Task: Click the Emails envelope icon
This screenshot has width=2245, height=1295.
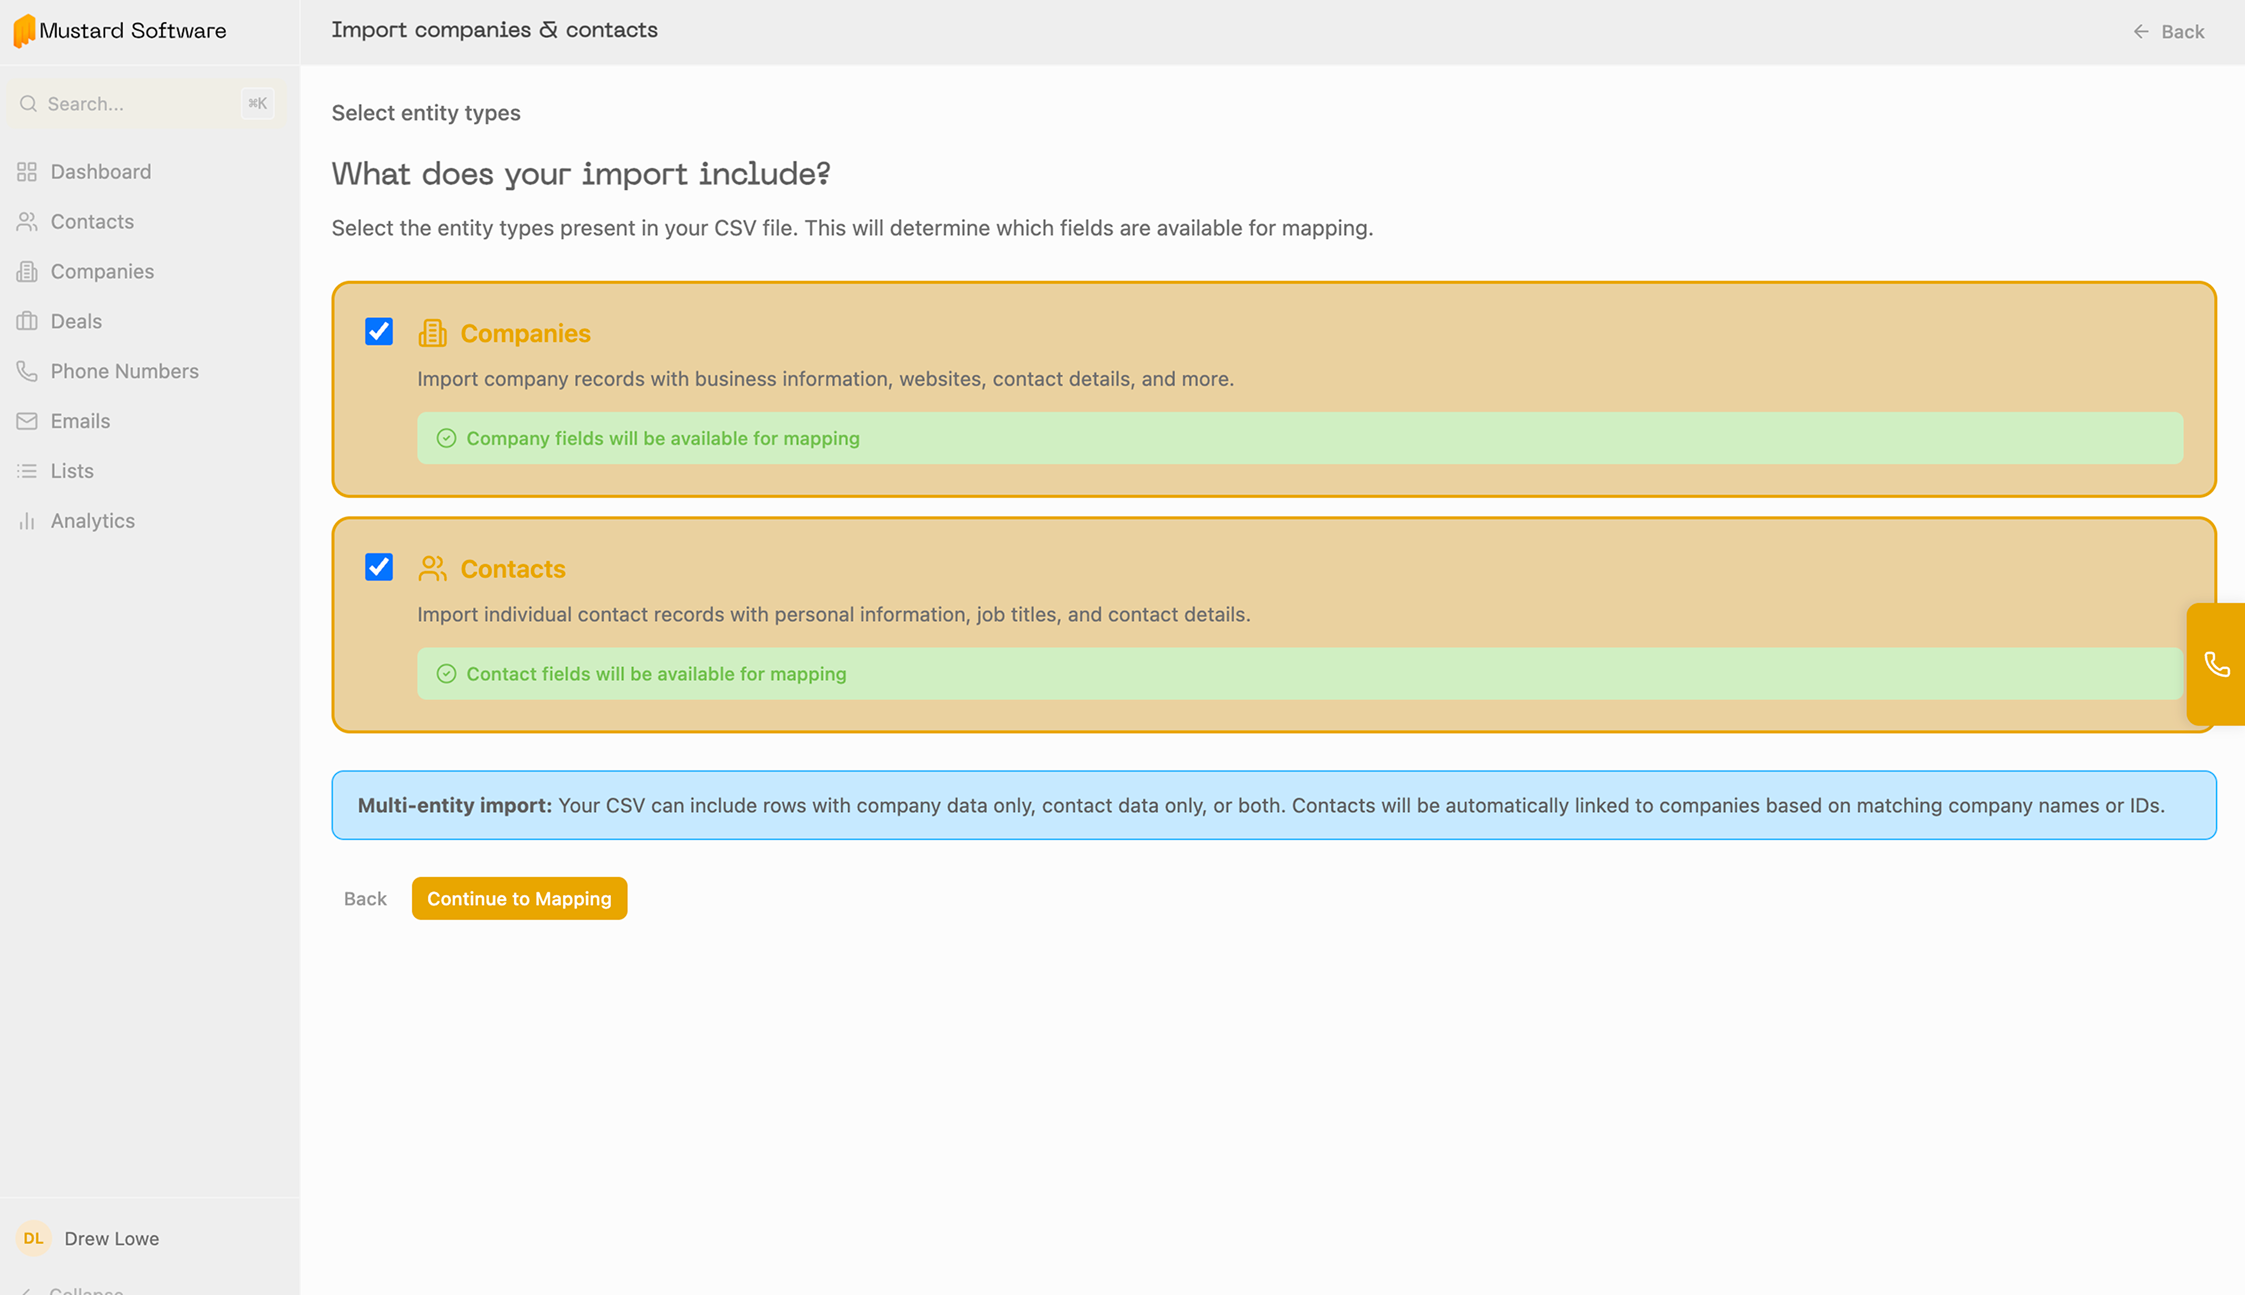Action: (27, 421)
